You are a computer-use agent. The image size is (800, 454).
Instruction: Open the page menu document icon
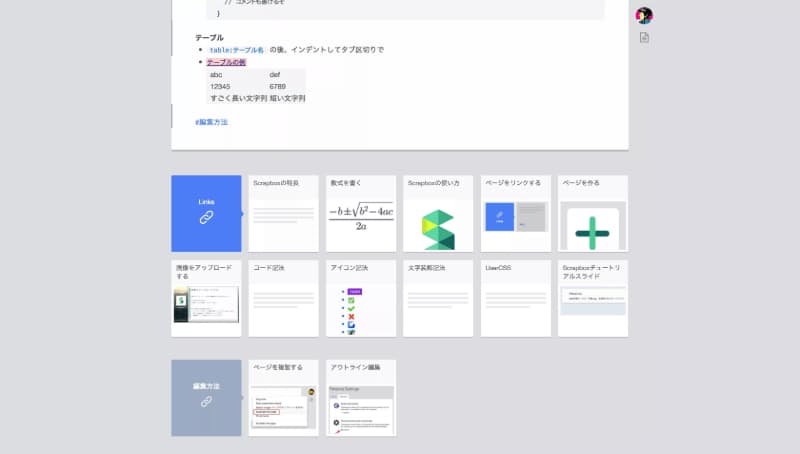[x=644, y=38]
